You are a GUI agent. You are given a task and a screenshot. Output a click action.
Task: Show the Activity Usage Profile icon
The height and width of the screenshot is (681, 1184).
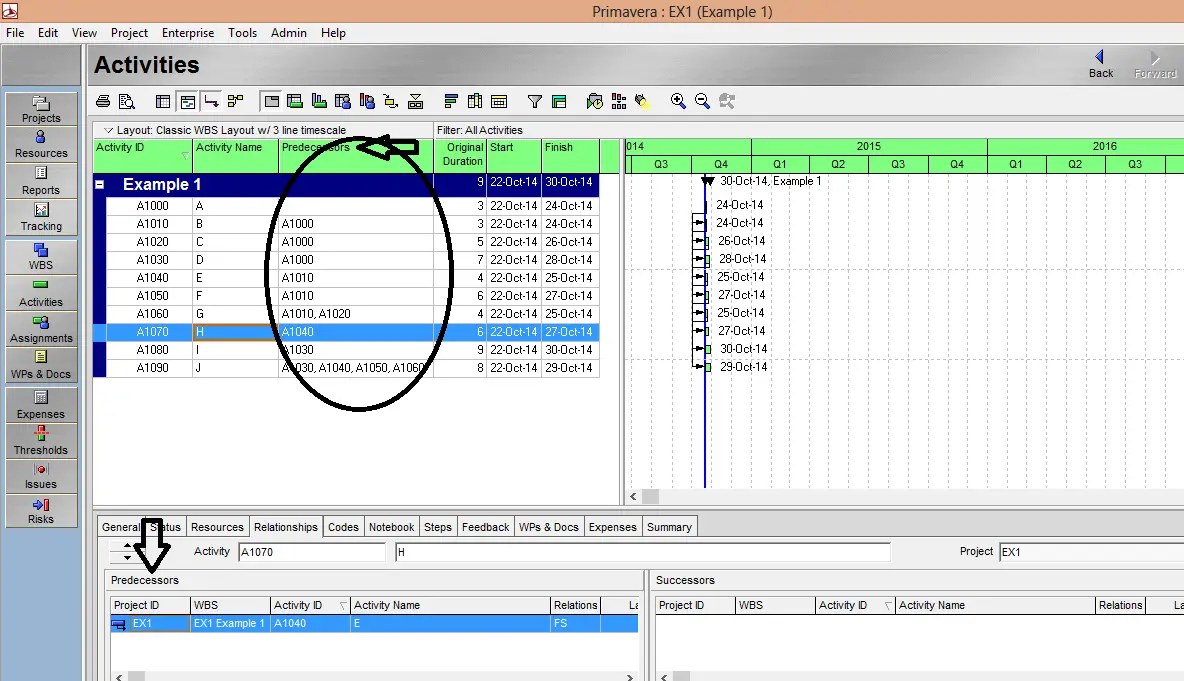pyautogui.click(x=319, y=101)
